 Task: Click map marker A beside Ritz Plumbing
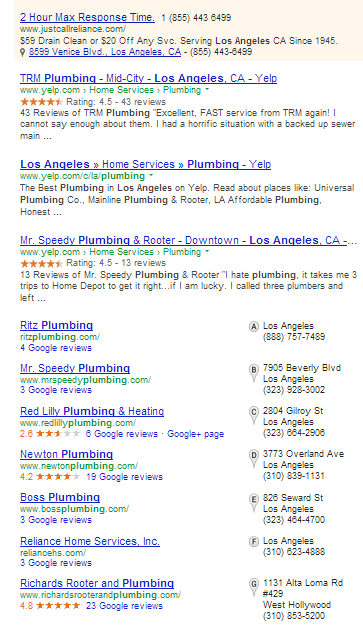point(254,327)
